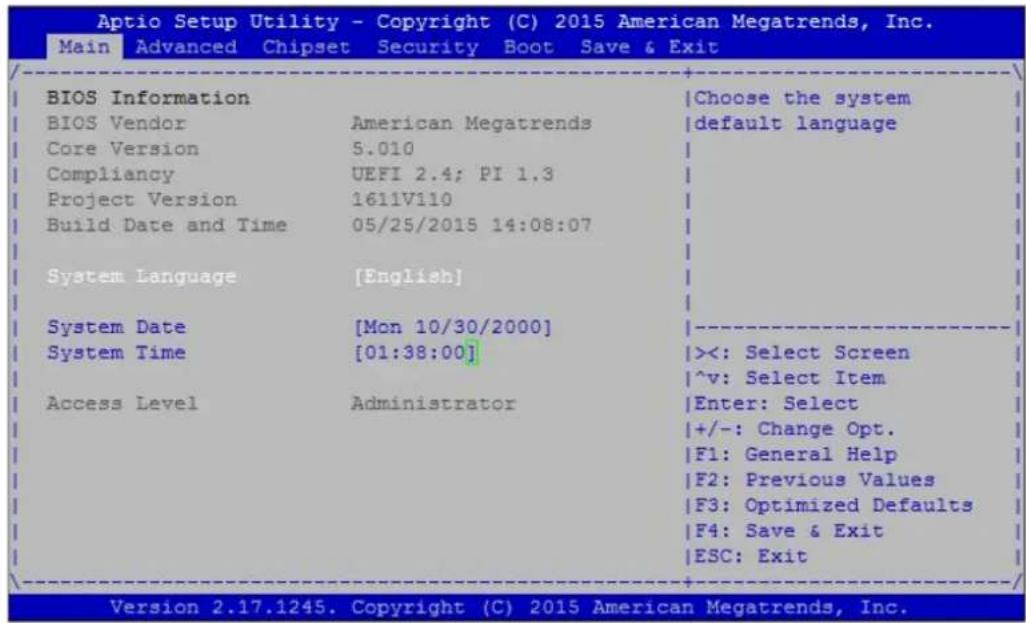Click the American Megatrends vendor value
The height and width of the screenshot is (623, 1026).
point(471,123)
